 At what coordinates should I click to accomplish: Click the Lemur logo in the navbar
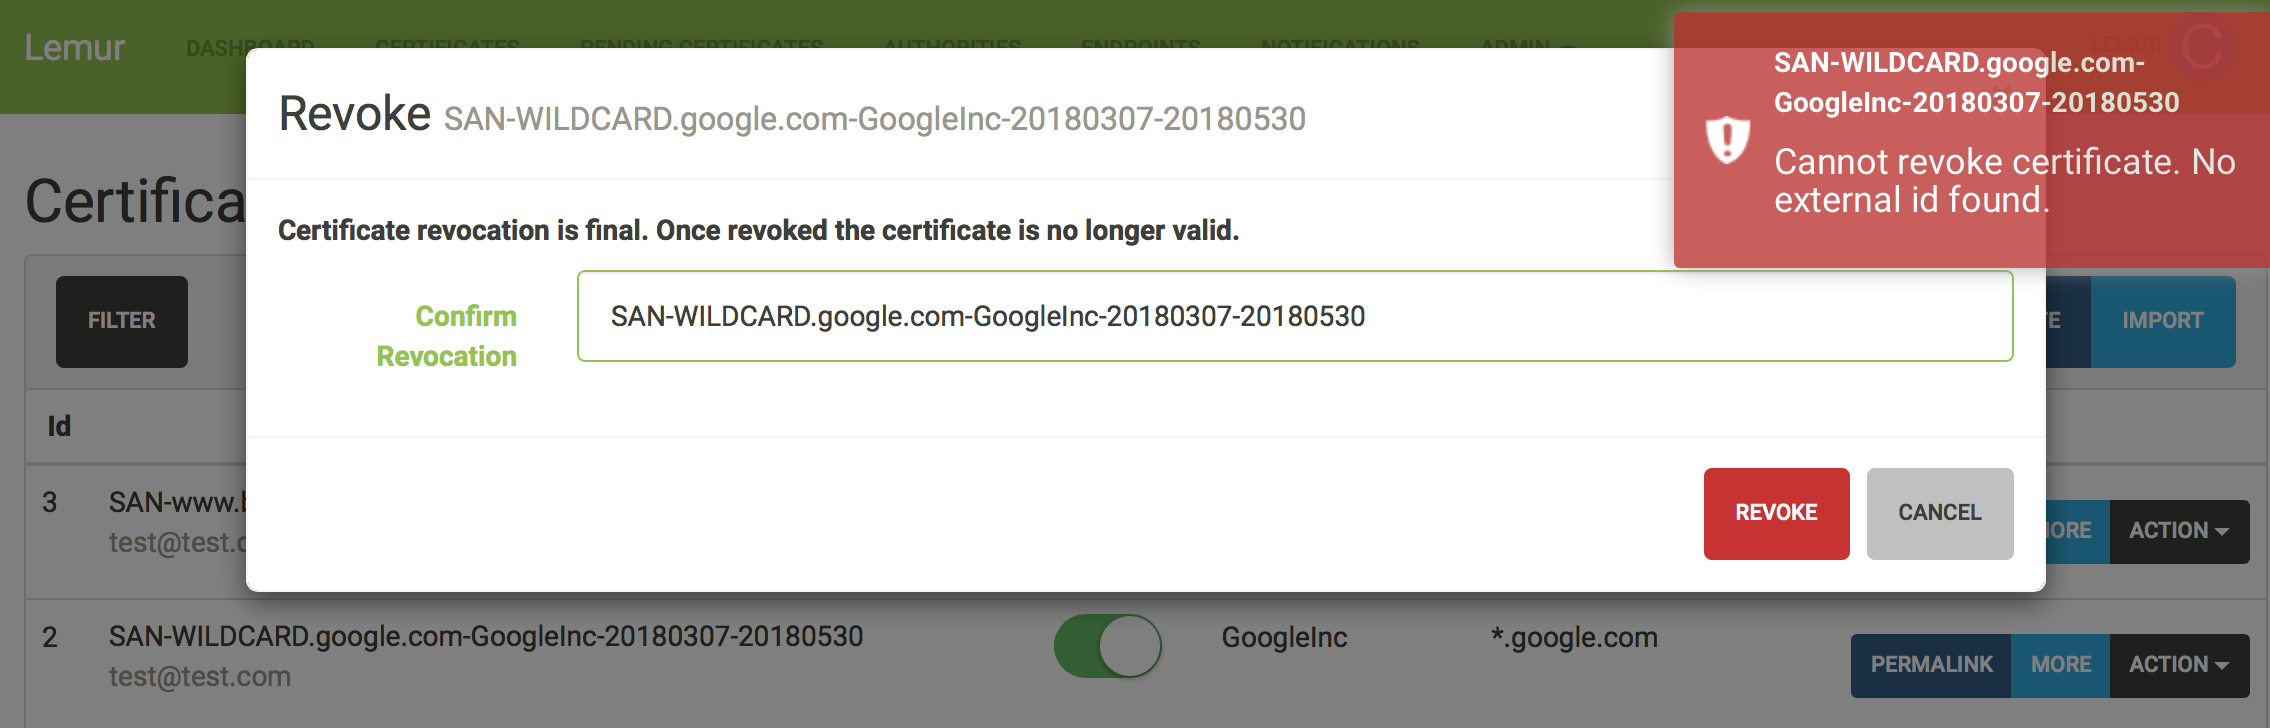[x=76, y=48]
